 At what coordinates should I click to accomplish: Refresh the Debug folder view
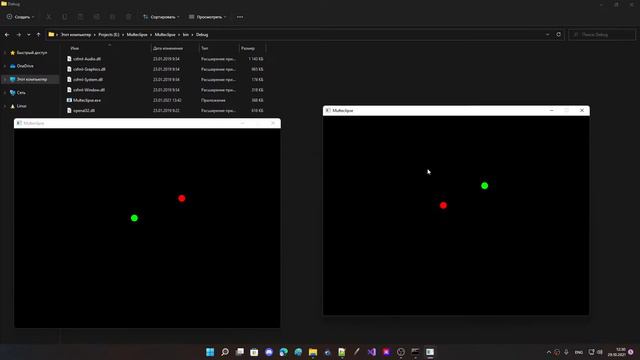pyautogui.click(x=558, y=35)
